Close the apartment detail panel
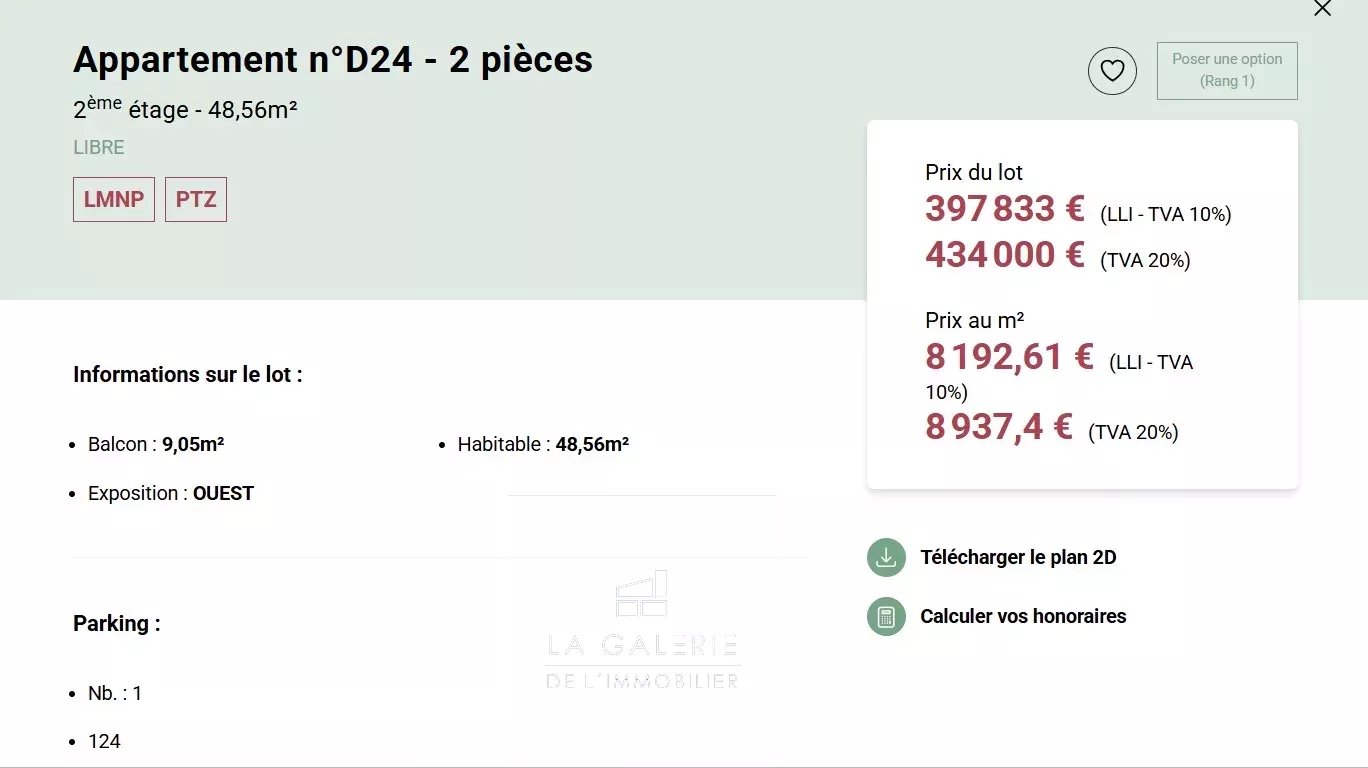The width and height of the screenshot is (1368, 768). point(1322,9)
